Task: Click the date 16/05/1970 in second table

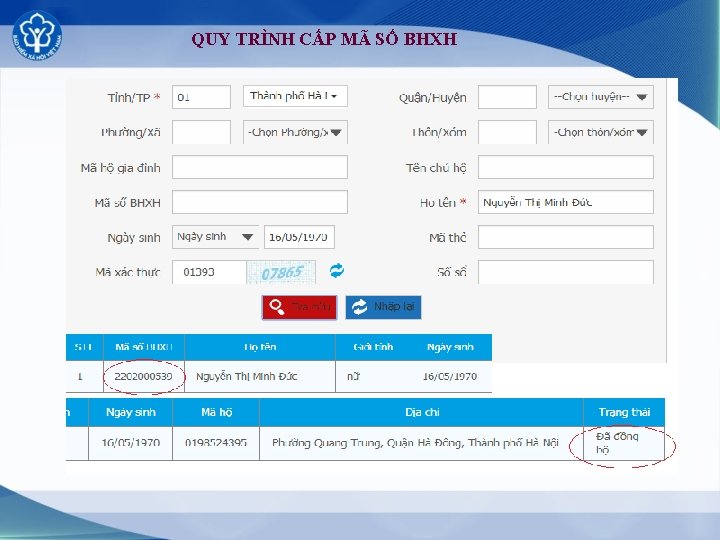Action: pos(131,443)
